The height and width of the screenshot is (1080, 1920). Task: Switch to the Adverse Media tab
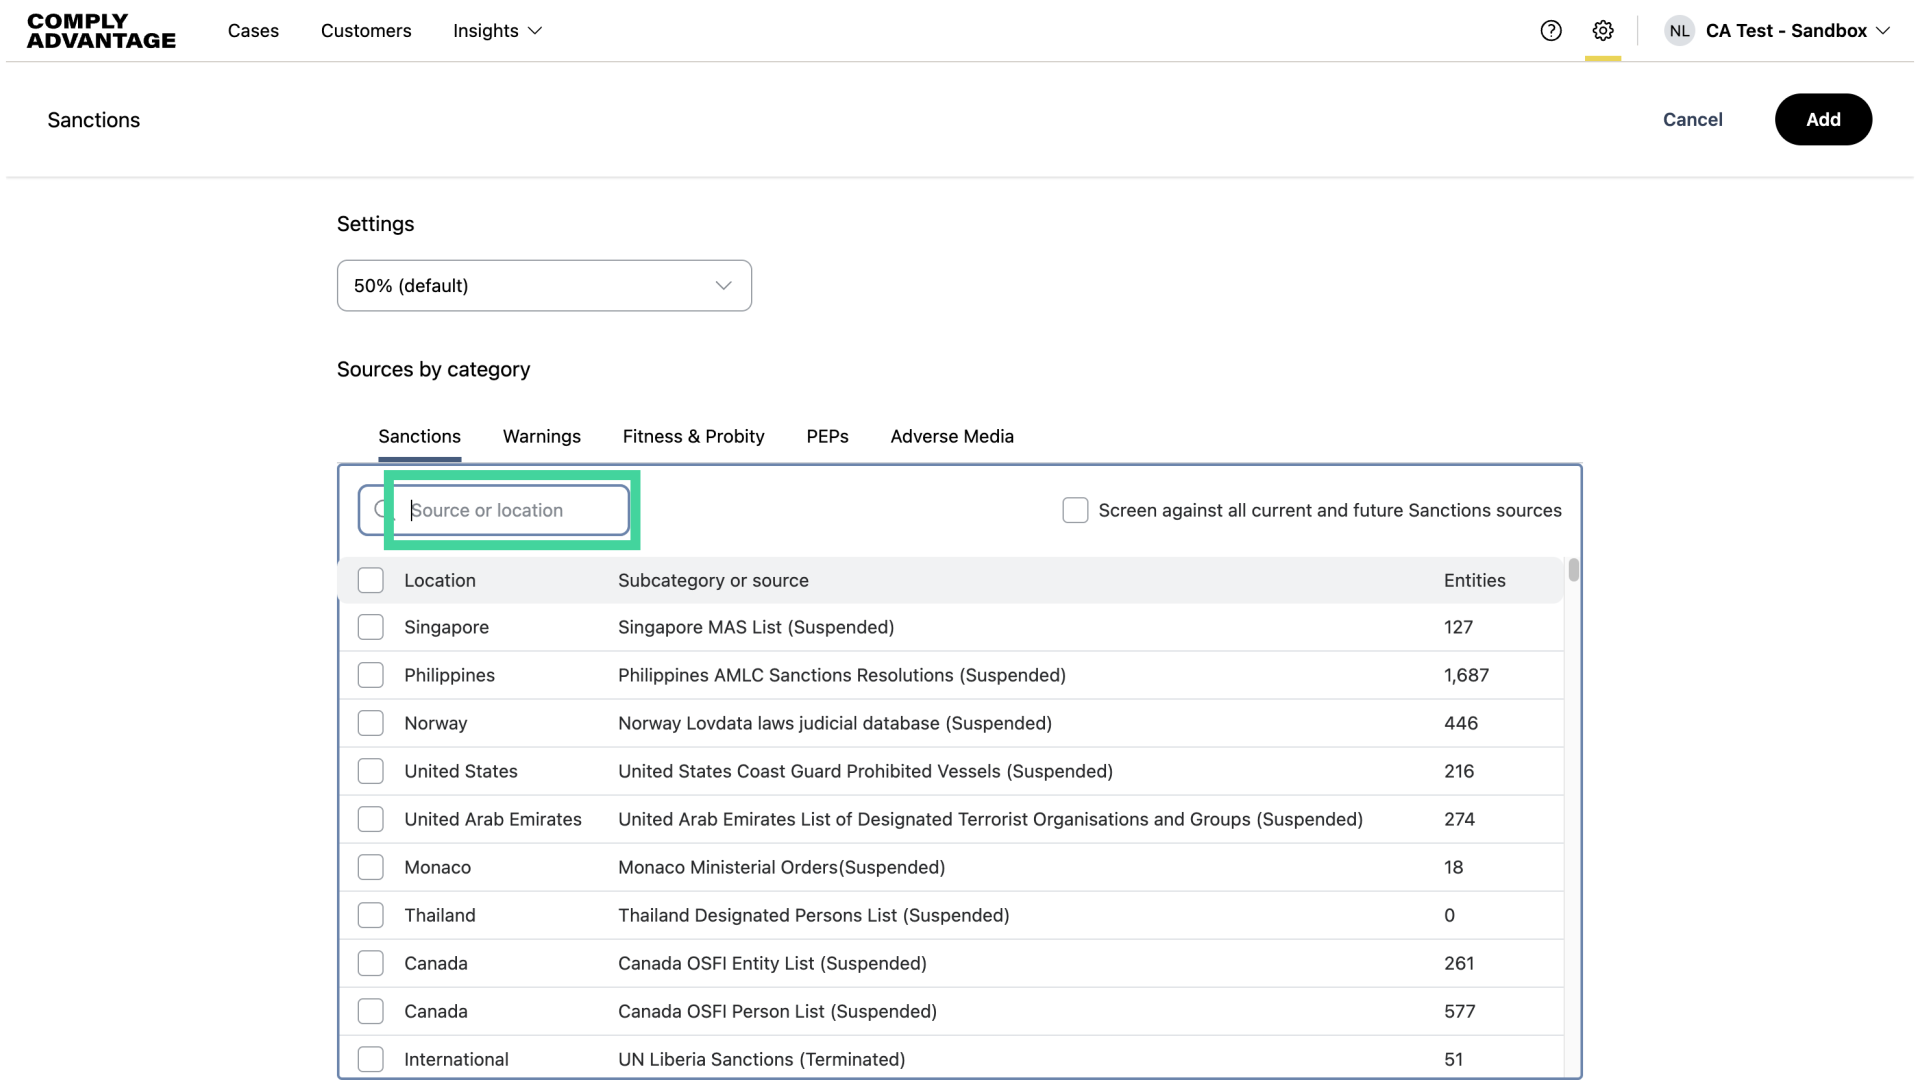(x=951, y=437)
